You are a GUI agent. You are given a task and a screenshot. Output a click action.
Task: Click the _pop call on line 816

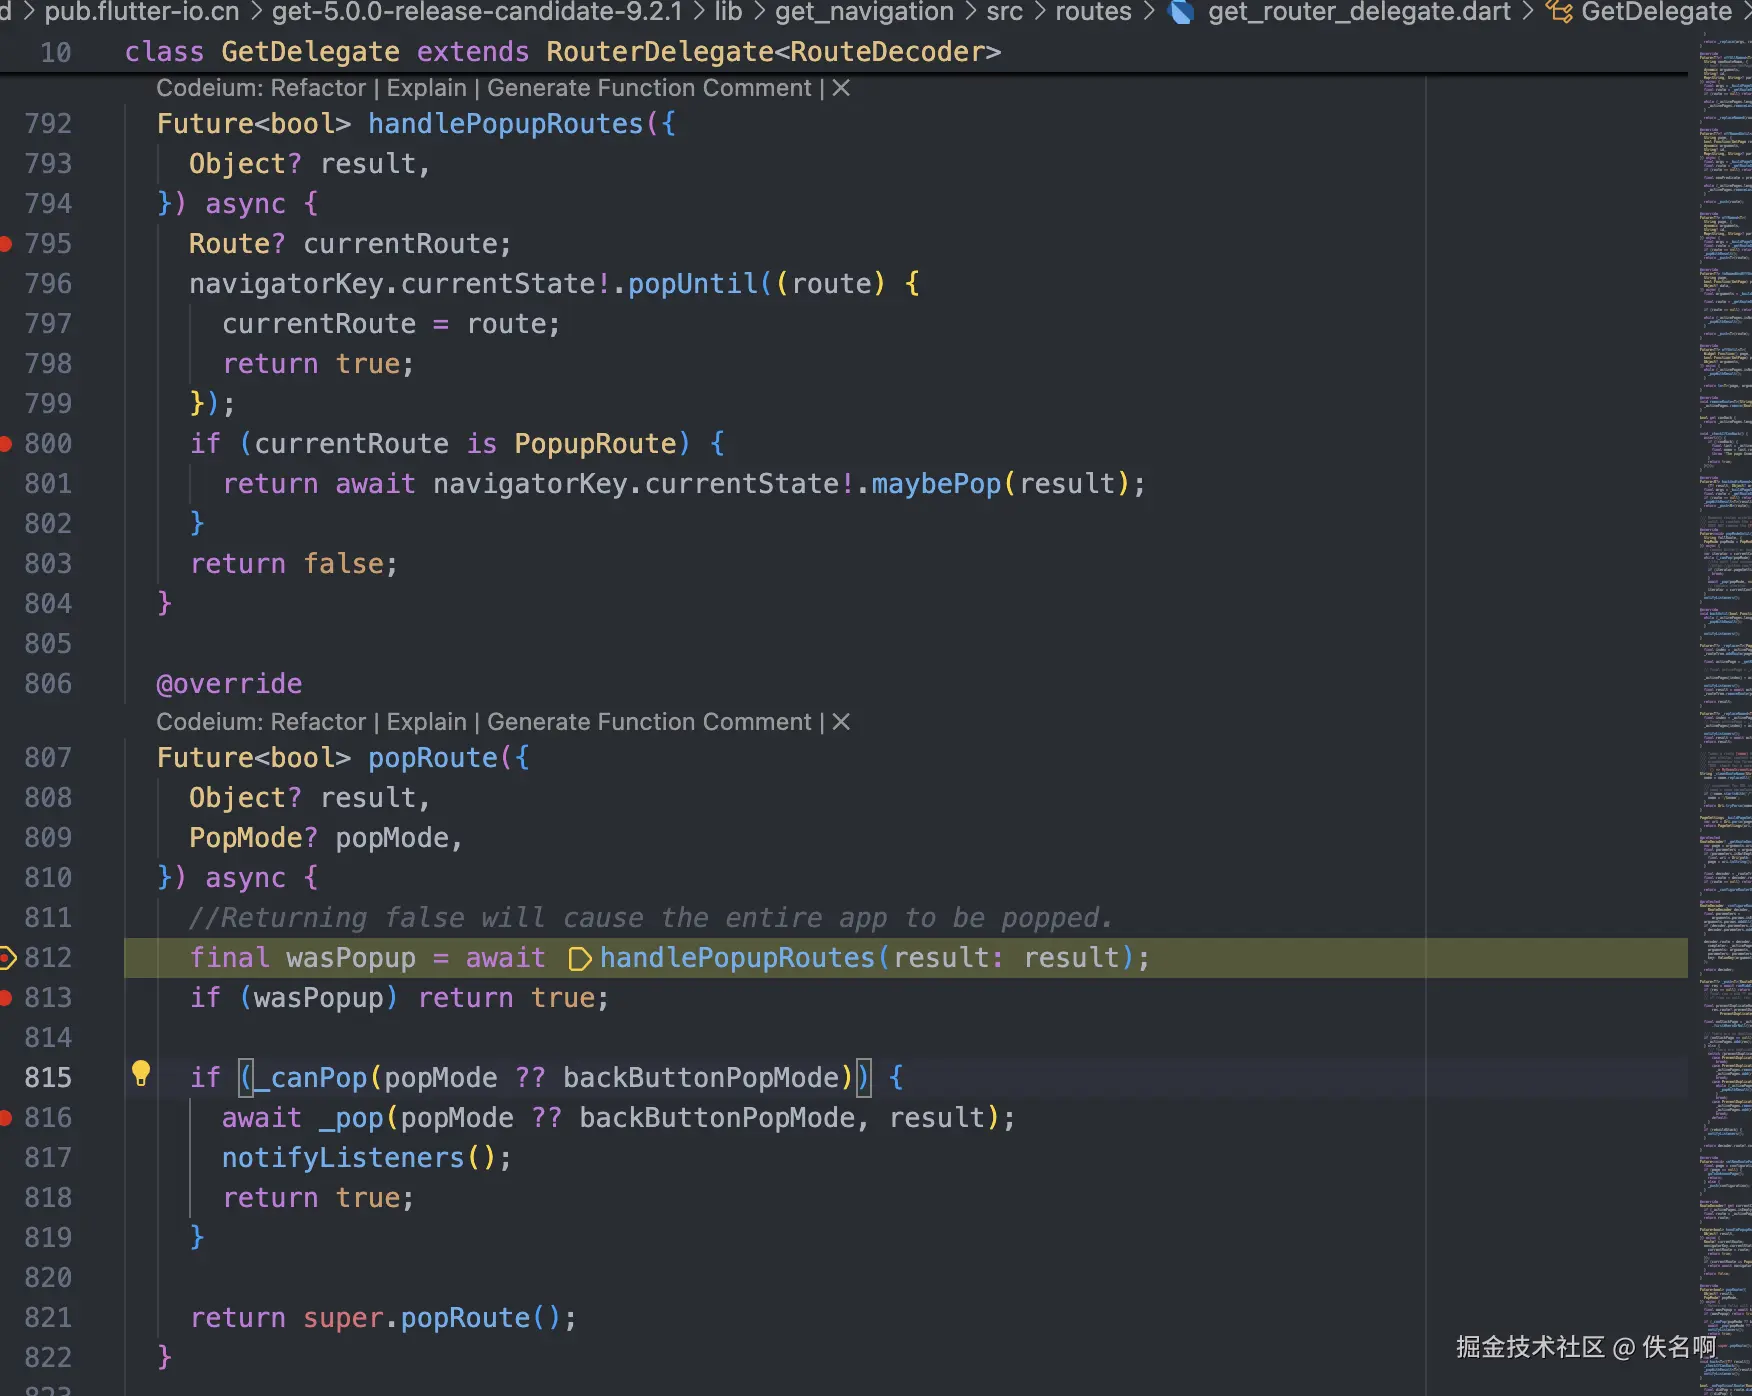(351, 1118)
